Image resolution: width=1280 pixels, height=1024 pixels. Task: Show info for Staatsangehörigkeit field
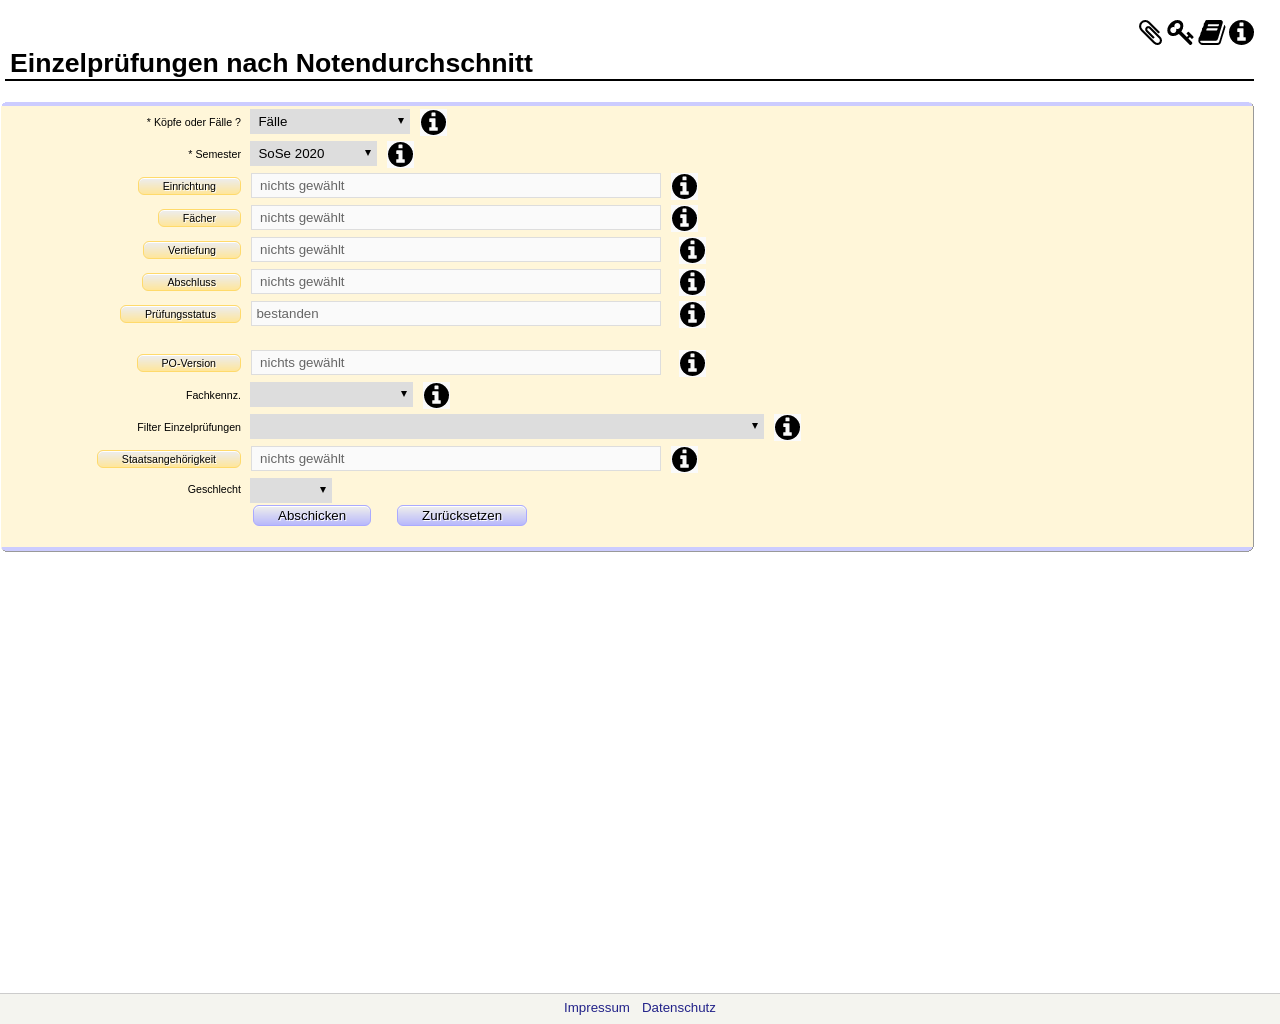(684, 459)
